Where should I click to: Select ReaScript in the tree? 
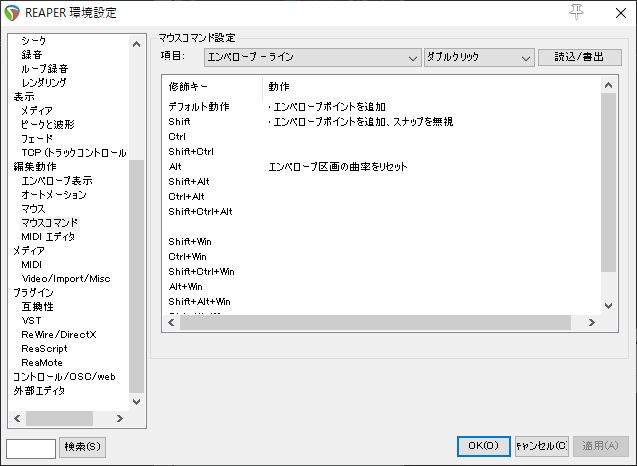click(44, 349)
